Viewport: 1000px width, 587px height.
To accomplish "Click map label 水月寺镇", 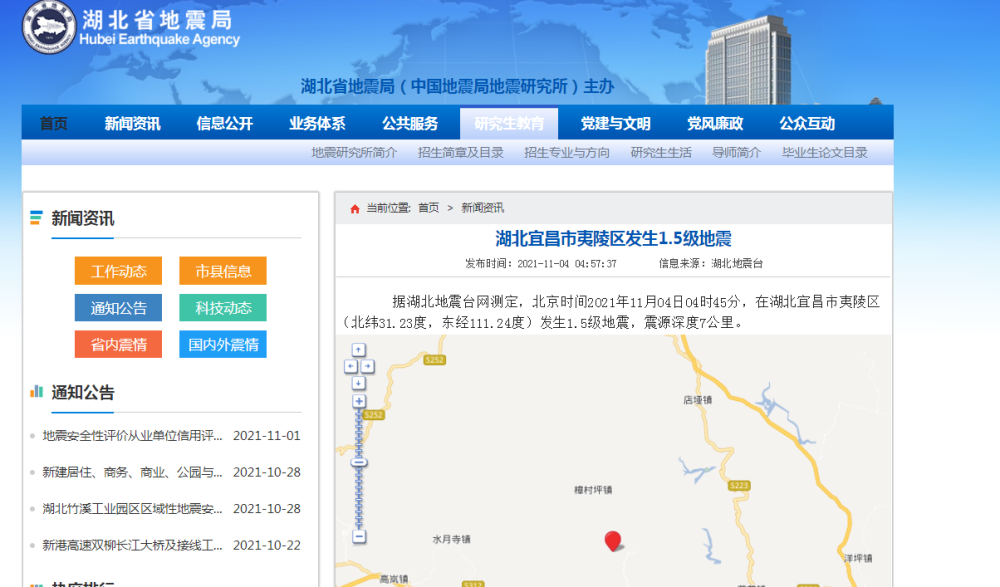I will (x=452, y=539).
